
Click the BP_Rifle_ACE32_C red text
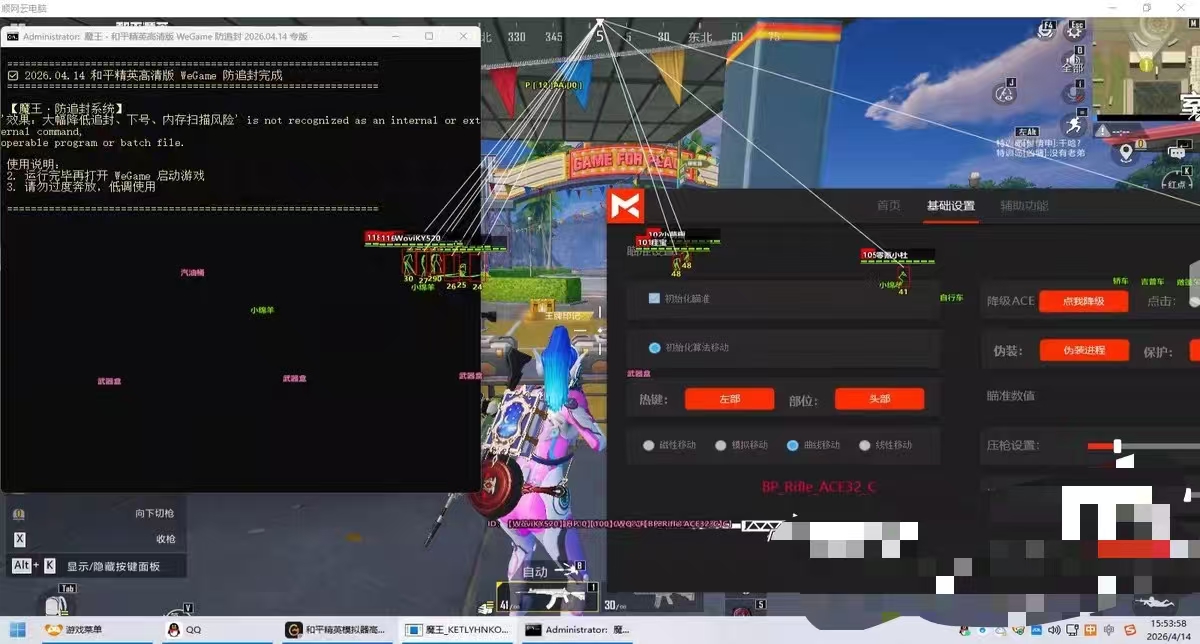point(819,487)
